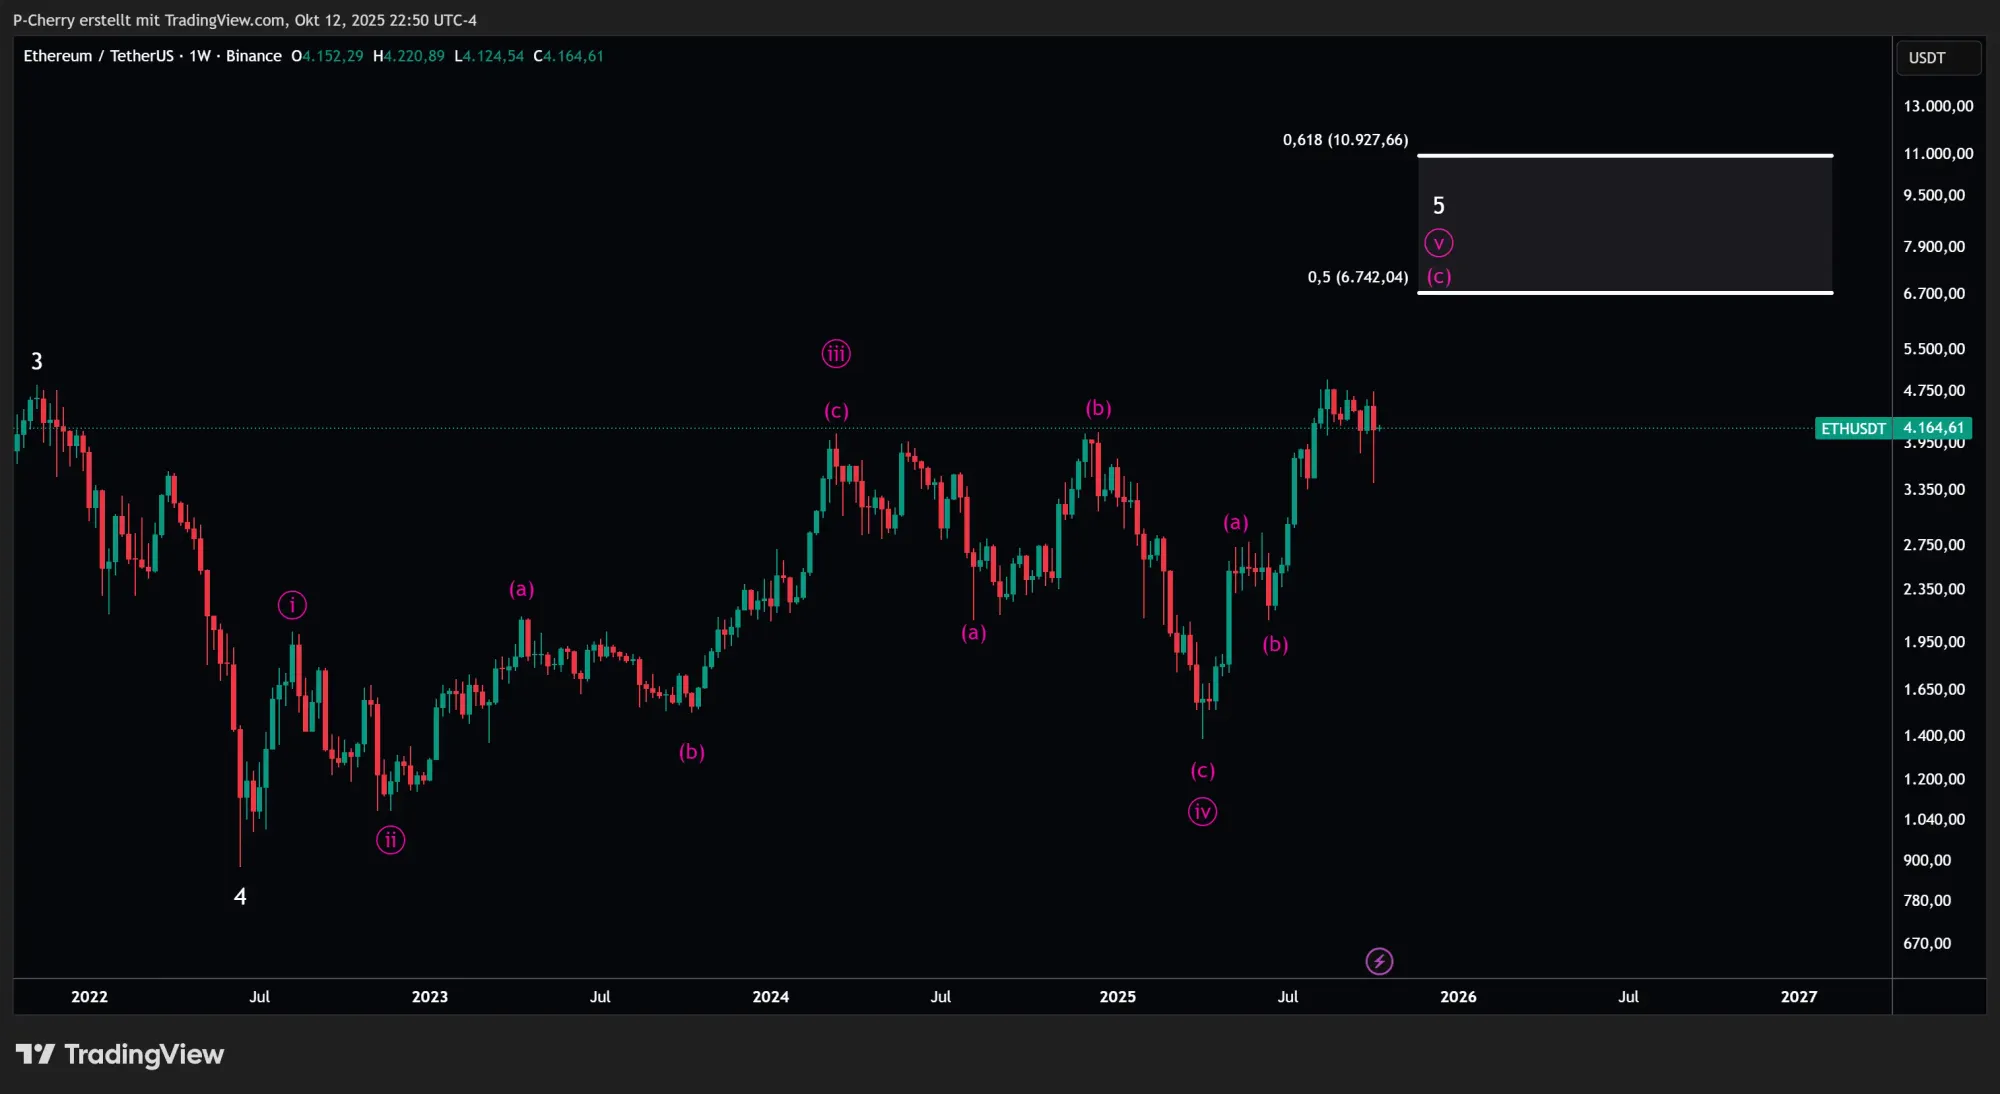This screenshot has height=1094, width=2000.
Task: Click the TradingView logo
Action: tap(120, 1054)
